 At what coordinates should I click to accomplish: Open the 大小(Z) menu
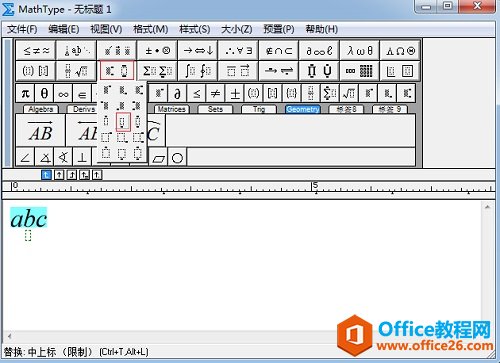tap(237, 29)
